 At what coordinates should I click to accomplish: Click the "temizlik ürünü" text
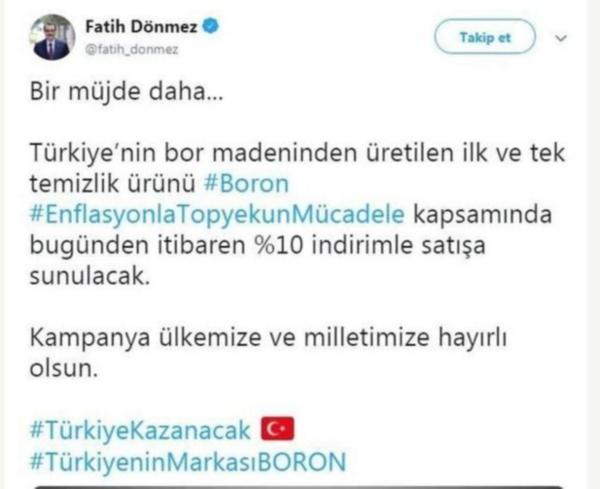point(112,184)
